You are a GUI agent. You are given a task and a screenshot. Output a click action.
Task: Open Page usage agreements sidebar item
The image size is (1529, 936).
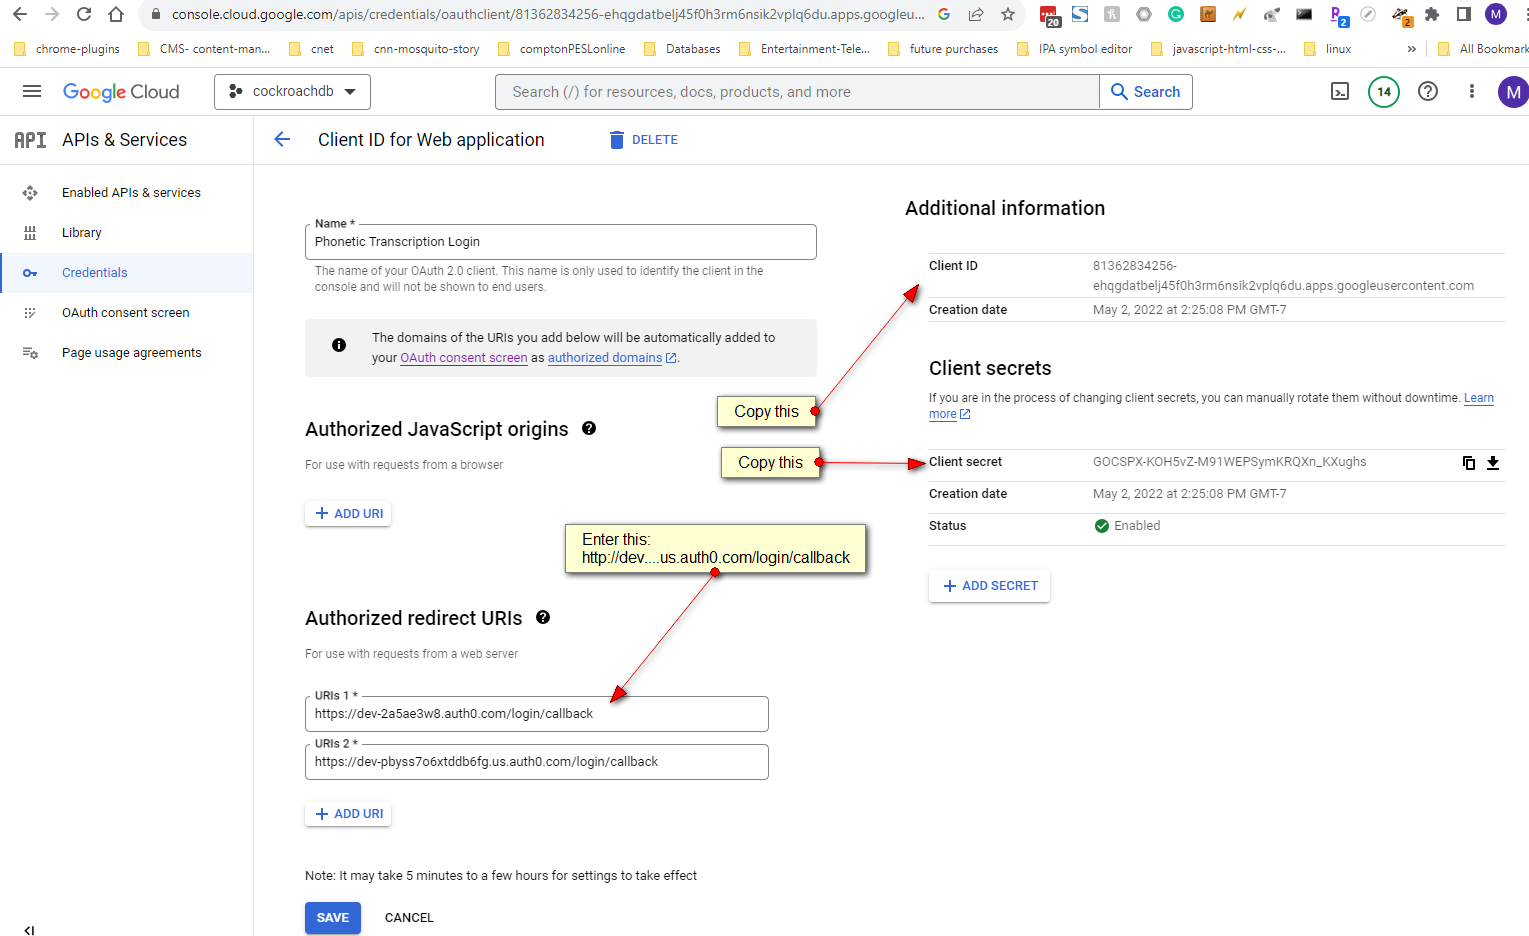click(132, 353)
